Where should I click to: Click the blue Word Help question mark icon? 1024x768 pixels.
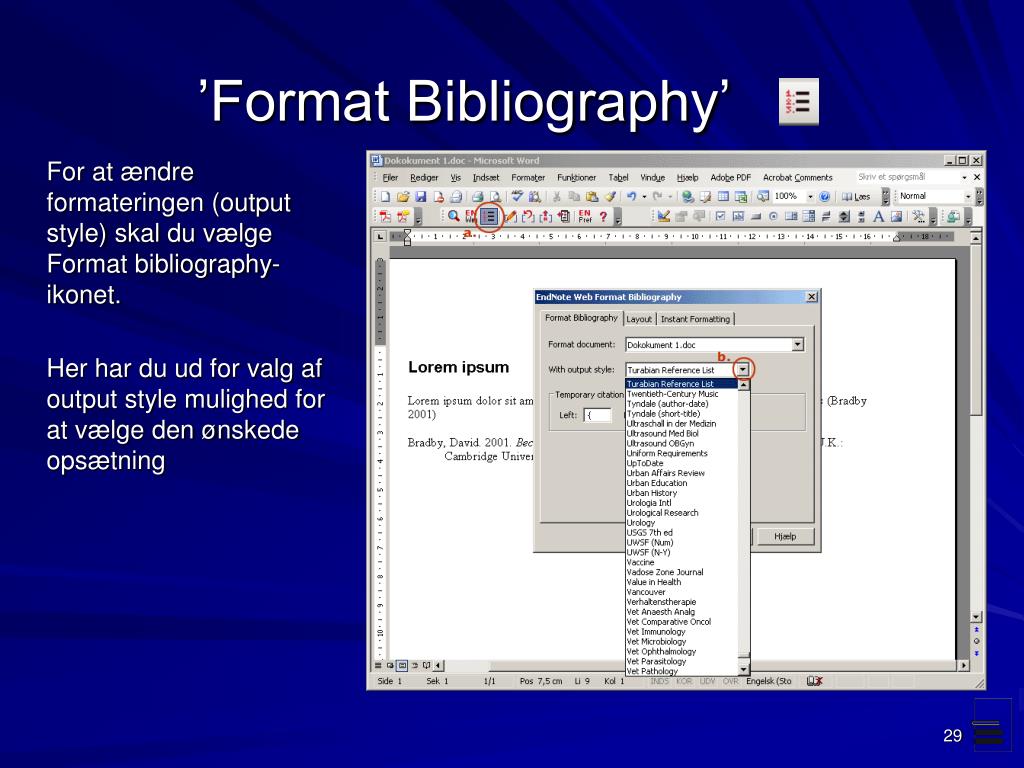[x=825, y=196]
